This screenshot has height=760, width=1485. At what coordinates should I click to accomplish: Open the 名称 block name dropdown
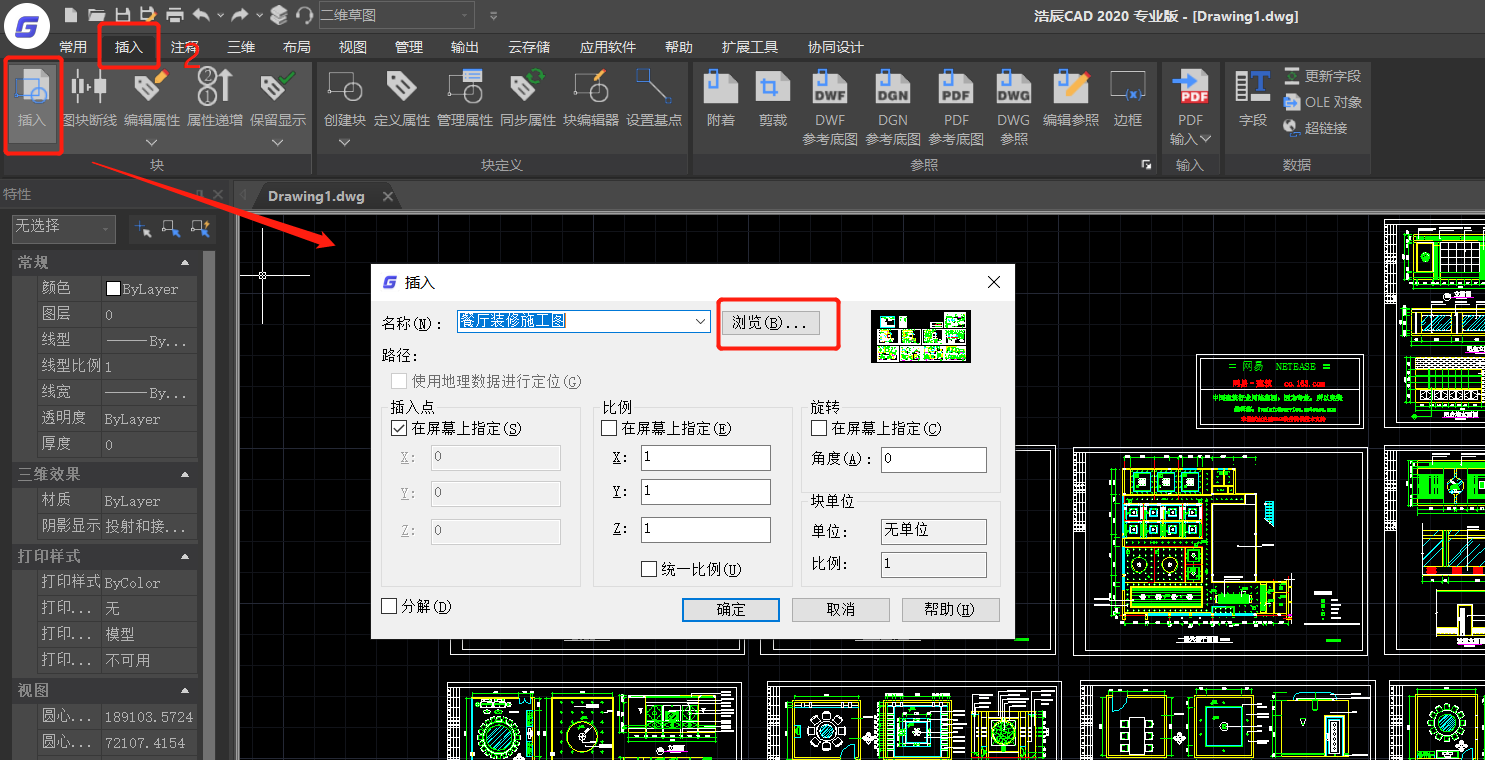point(701,321)
